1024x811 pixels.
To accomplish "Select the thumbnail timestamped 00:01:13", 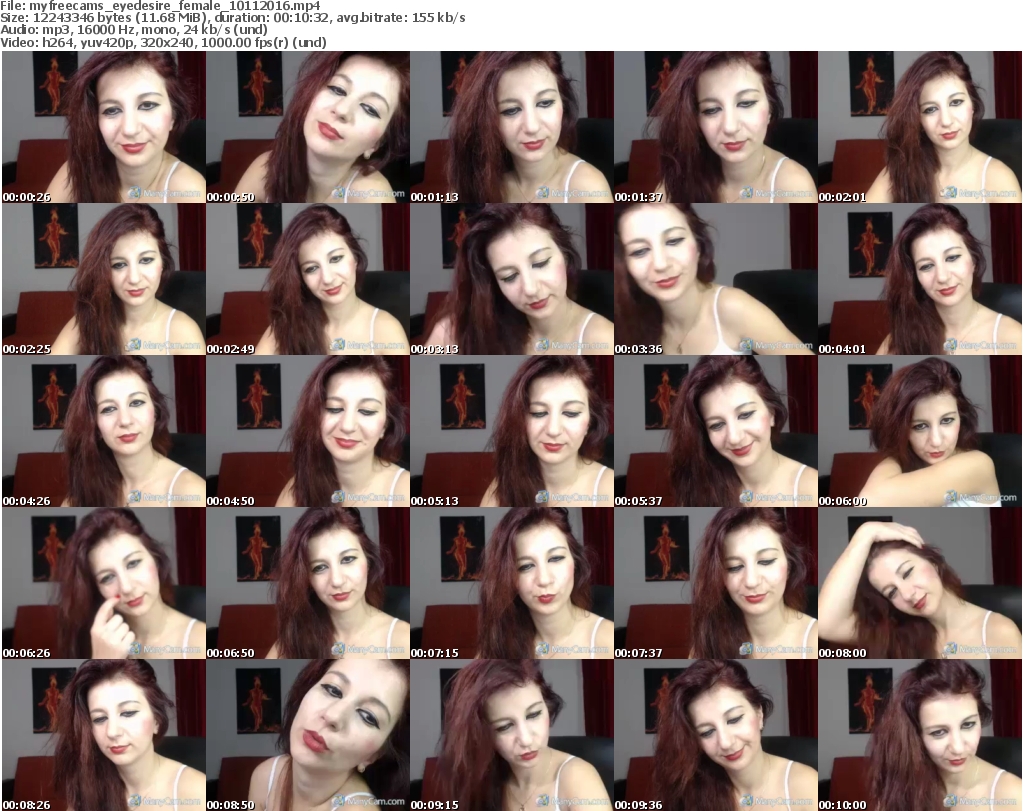I will coord(511,127).
